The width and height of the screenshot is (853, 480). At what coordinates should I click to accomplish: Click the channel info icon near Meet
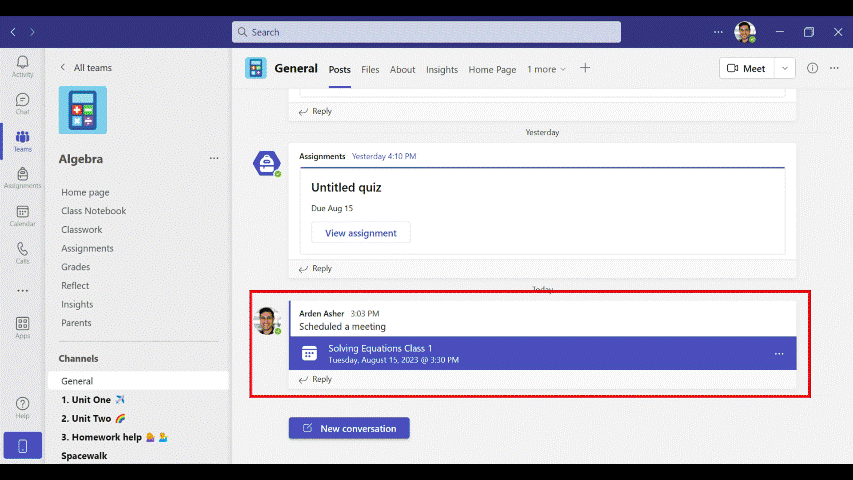[x=812, y=68]
